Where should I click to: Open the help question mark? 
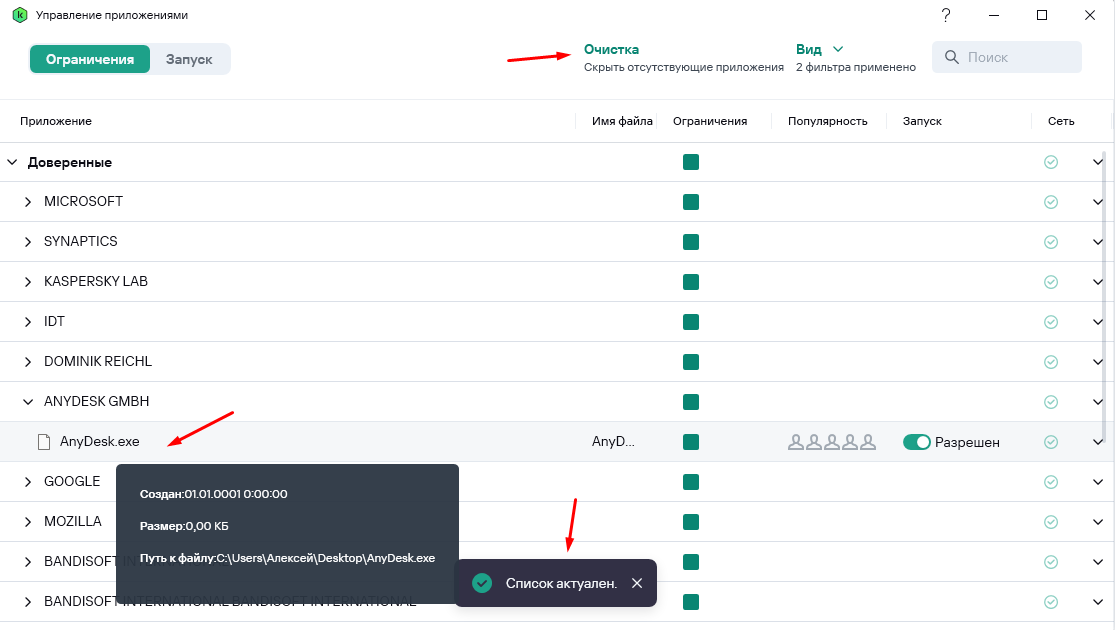(946, 15)
